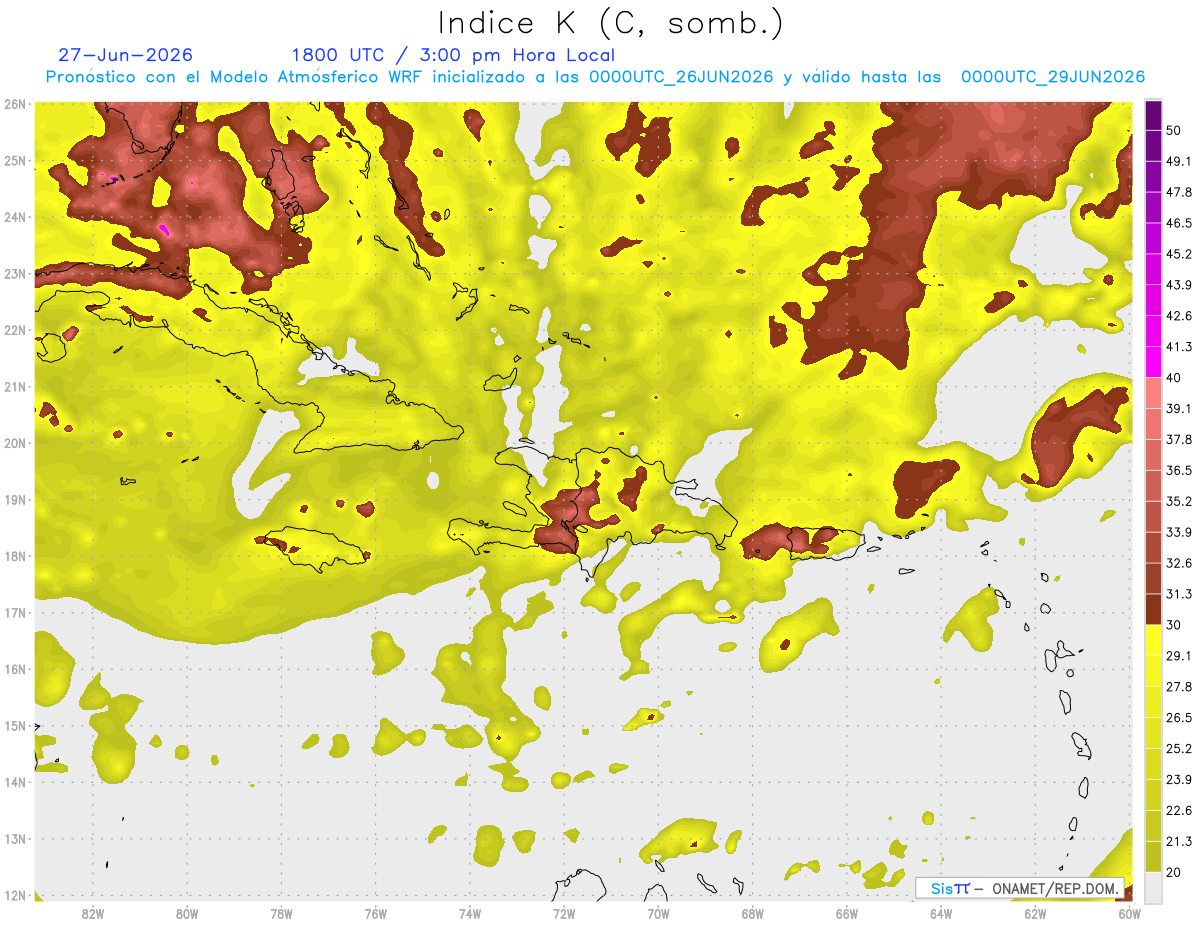Click the '25N' latitude axis label
The height and width of the screenshot is (927, 1200).
(x=15, y=161)
